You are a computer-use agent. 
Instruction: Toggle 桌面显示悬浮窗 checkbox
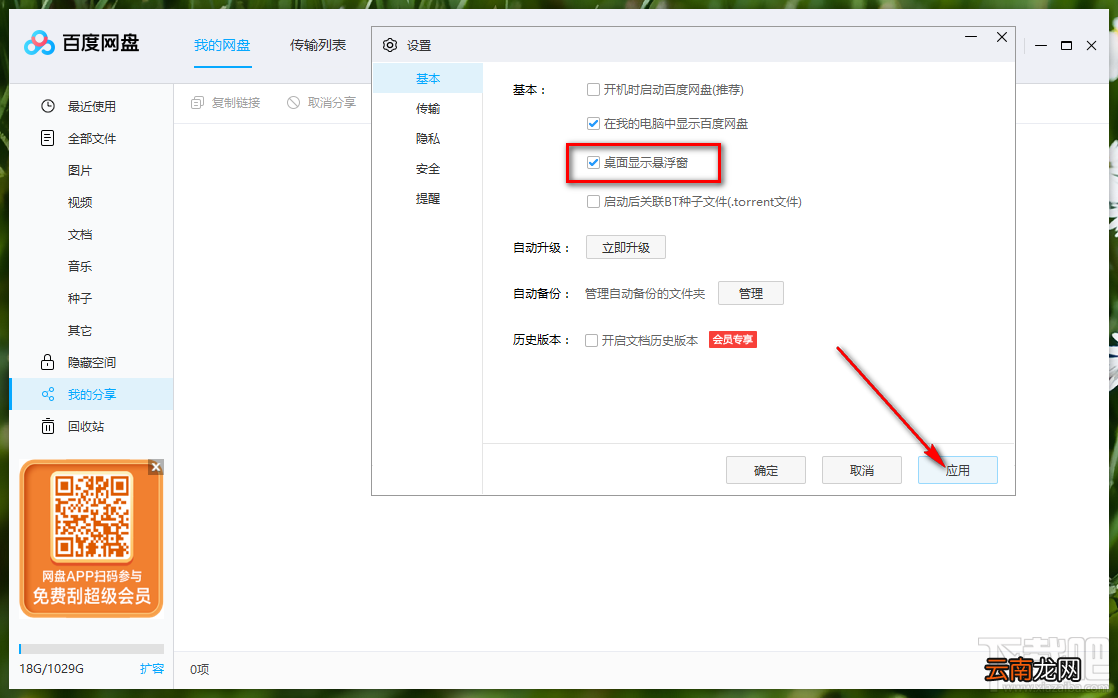point(593,163)
